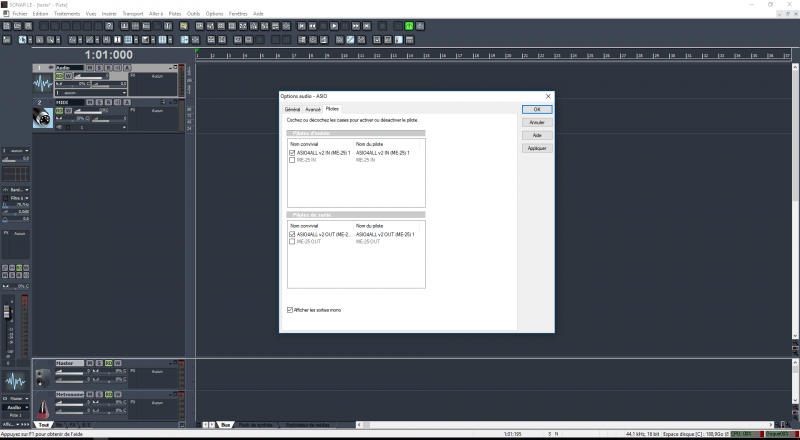800x440 pixels.
Task: Open the Audio dropdown in the left inspector
Action: pyautogui.click(x=16, y=407)
